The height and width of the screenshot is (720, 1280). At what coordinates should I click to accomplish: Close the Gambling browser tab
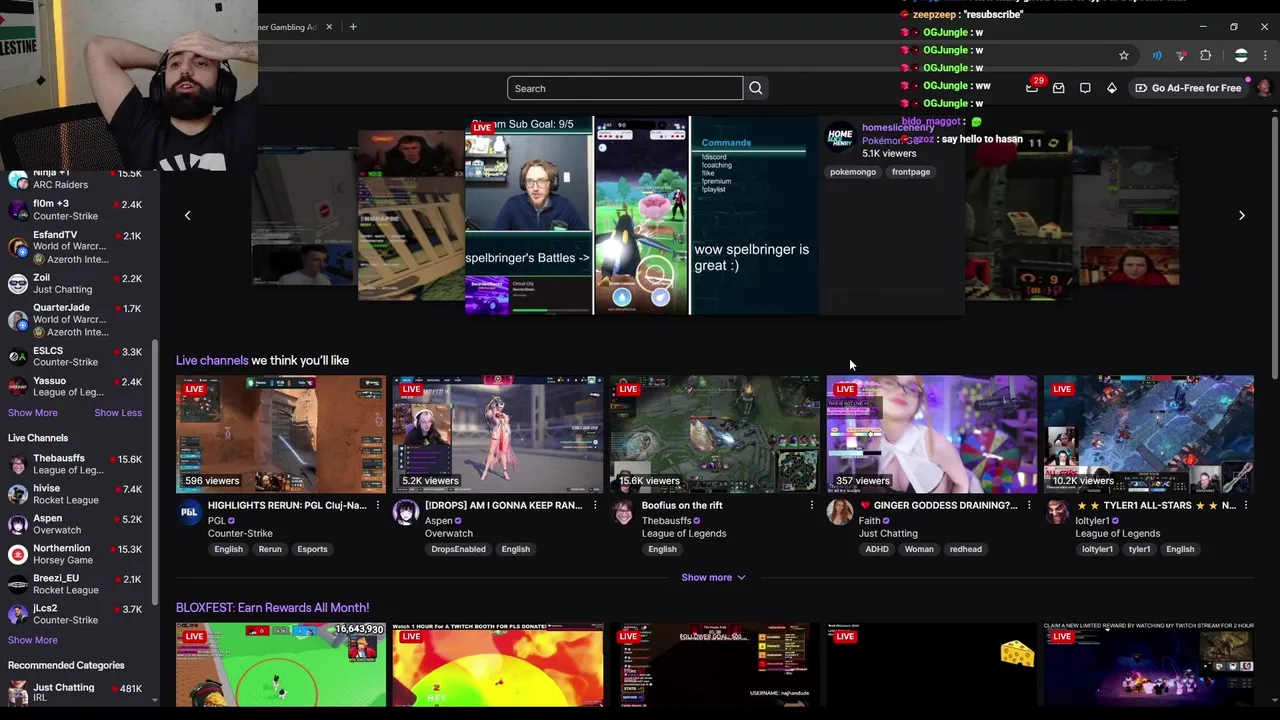pyautogui.click(x=329, y=27)
